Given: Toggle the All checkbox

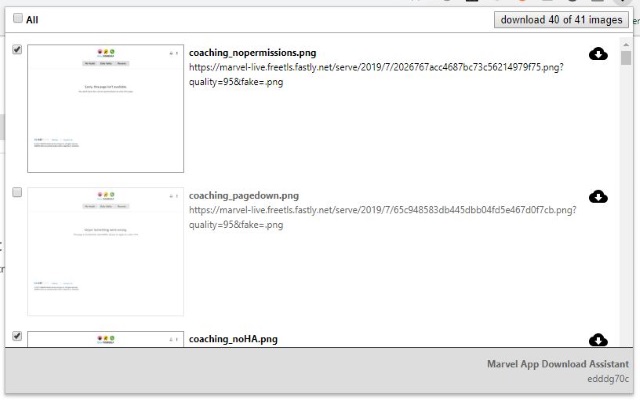Looking at the screenshot, I should [x=18, y=18].
